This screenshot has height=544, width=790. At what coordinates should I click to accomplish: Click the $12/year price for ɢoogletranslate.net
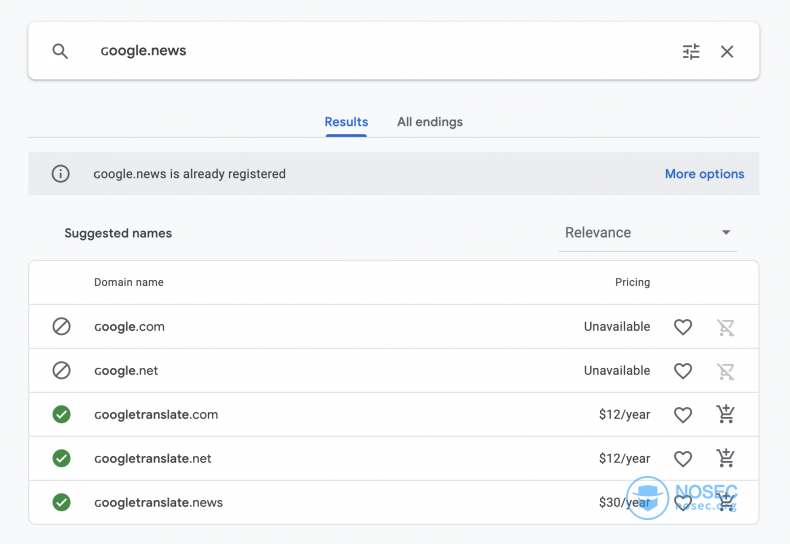[624, 458]
